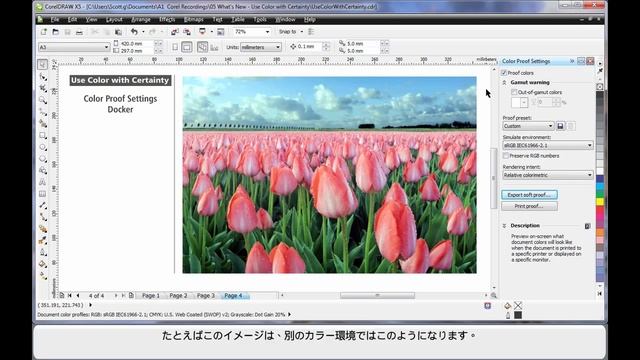This screenshot has height=360, width=640.
Task: Select the Interactive Fill tool in toolbox
Action: click(42, 276)
